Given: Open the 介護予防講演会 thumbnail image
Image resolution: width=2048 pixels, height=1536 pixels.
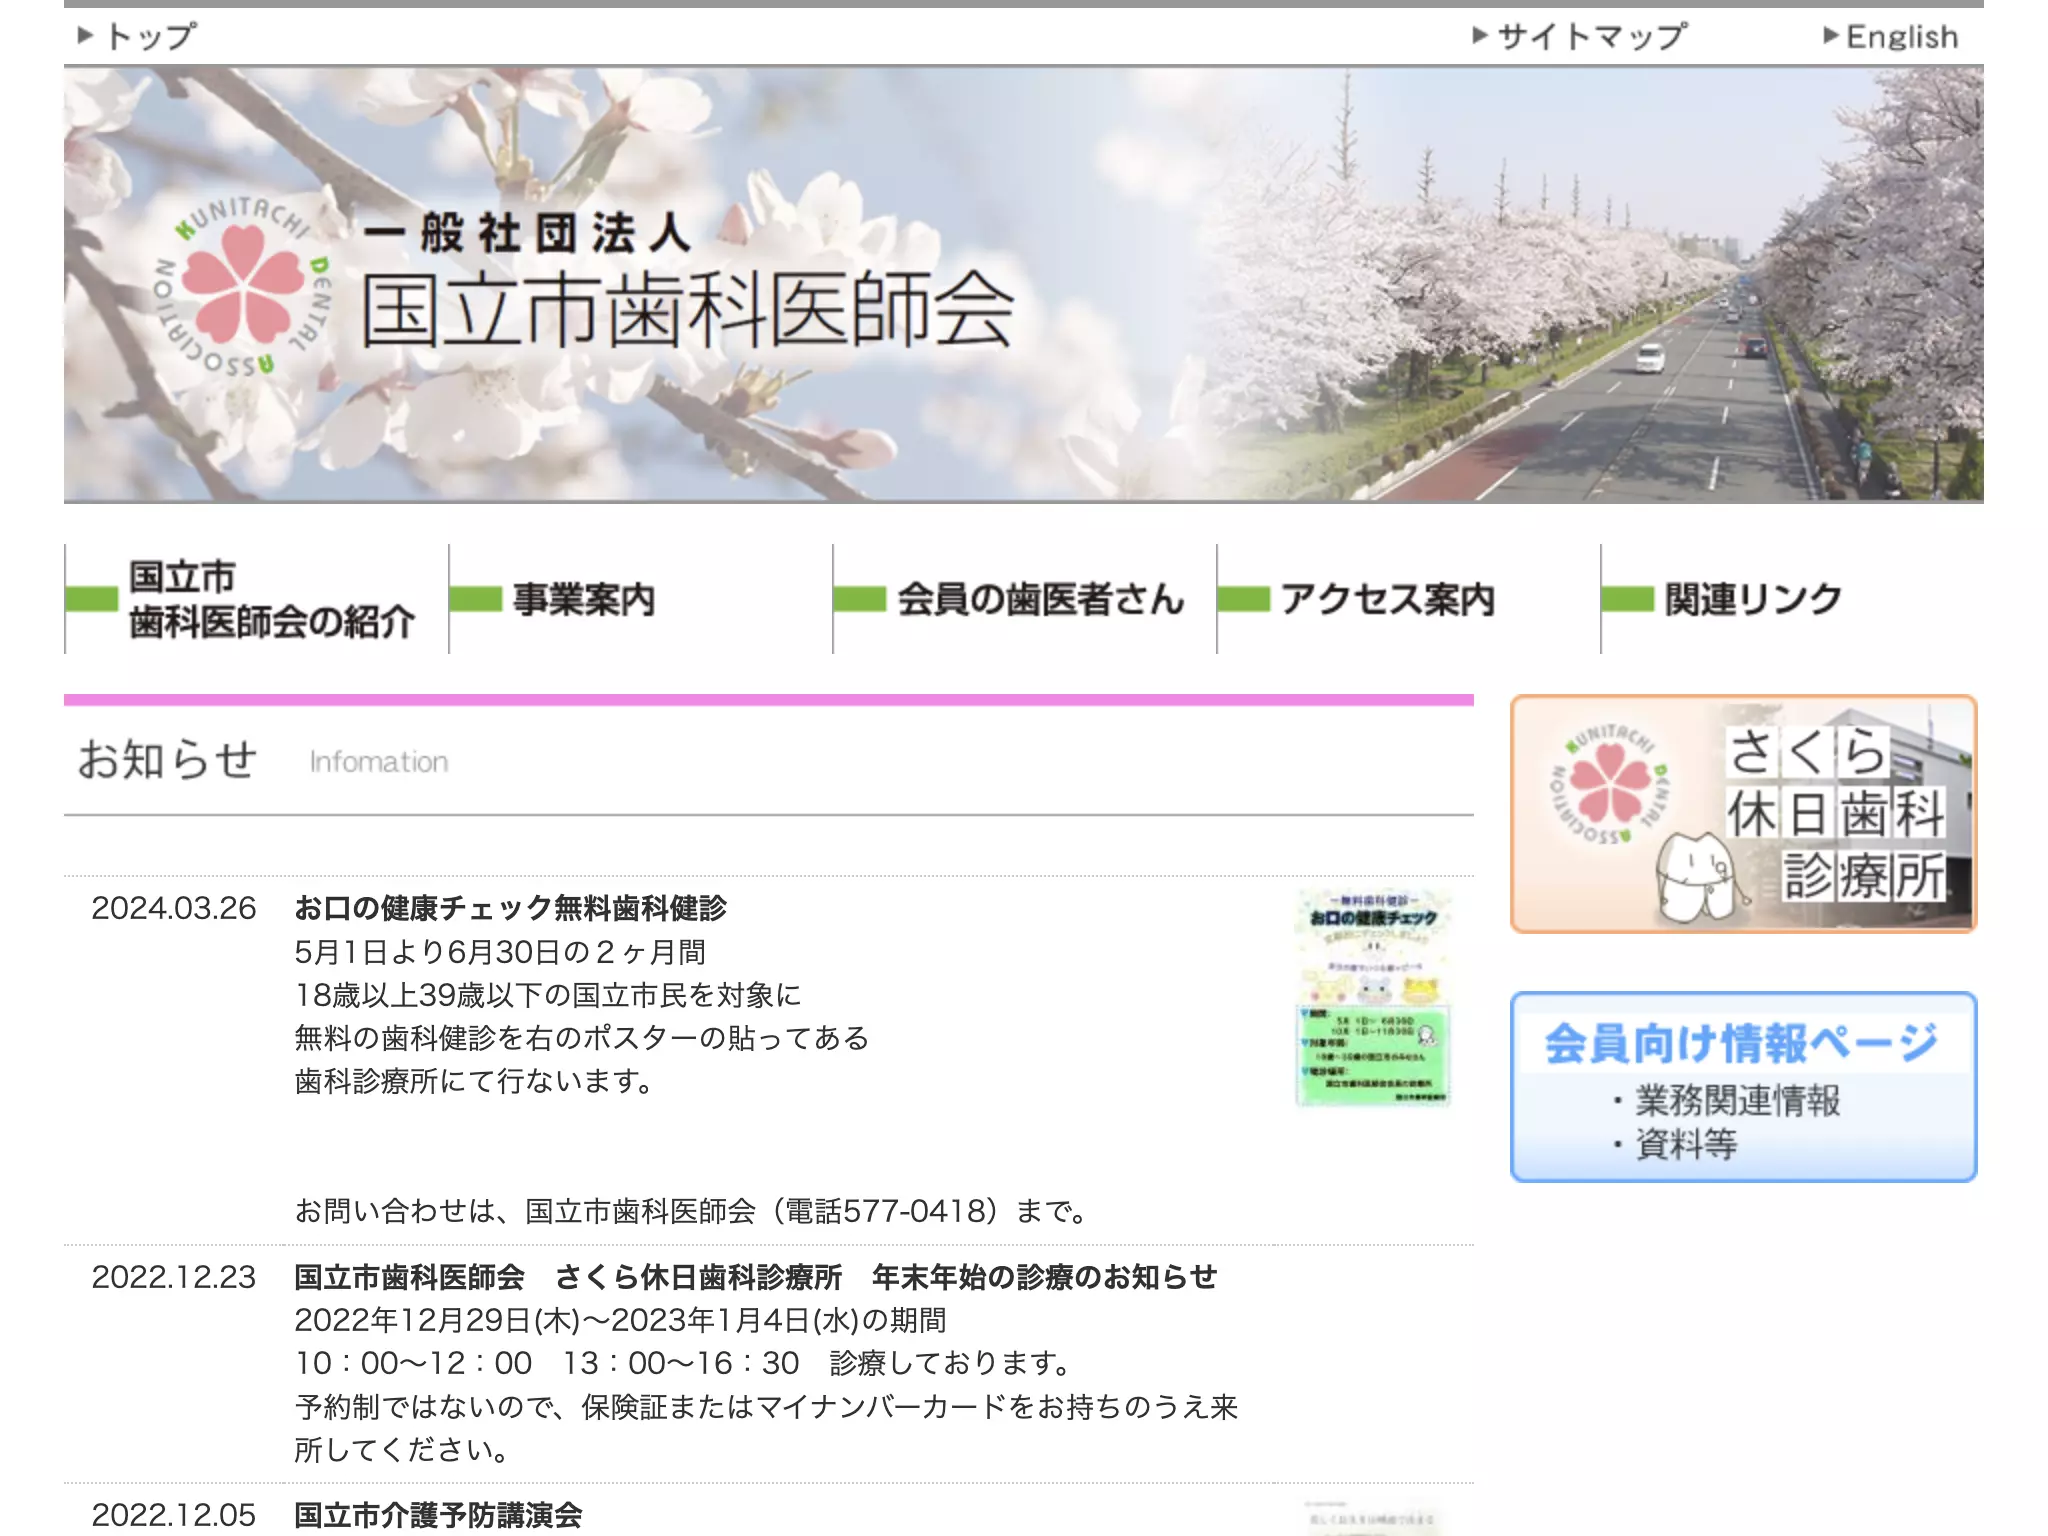Looking at the screenshot, I should click(x=1373, y=1518).
